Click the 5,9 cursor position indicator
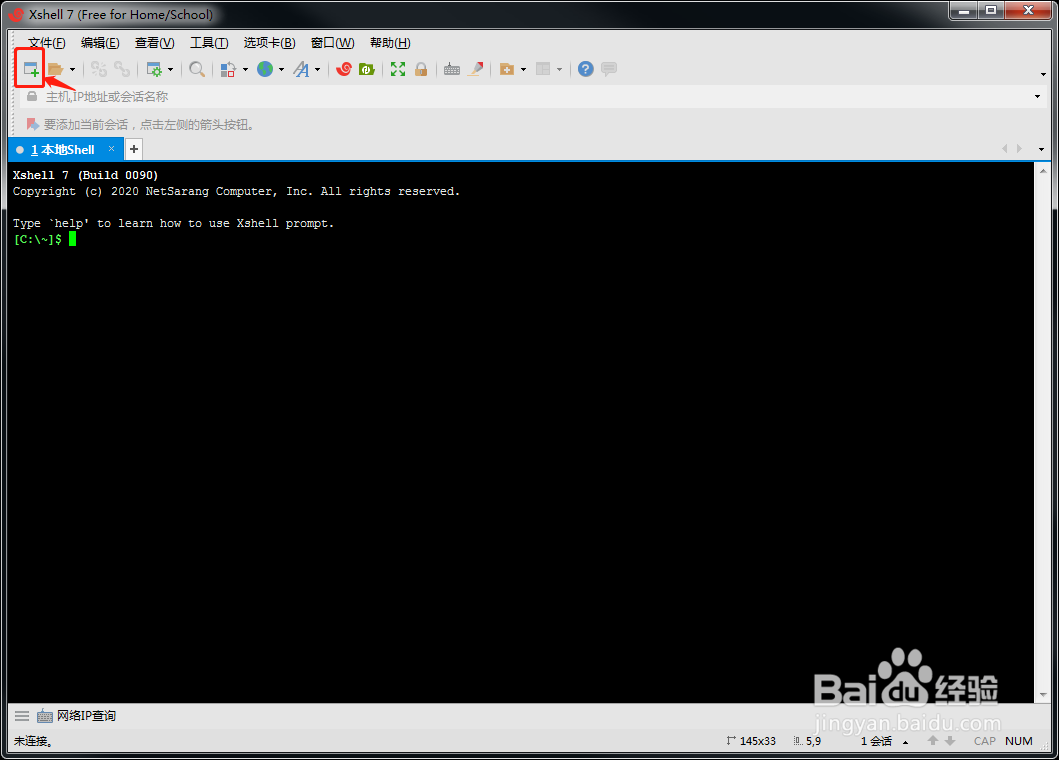Screen dimensions: 1059x760 click(807, 741)
